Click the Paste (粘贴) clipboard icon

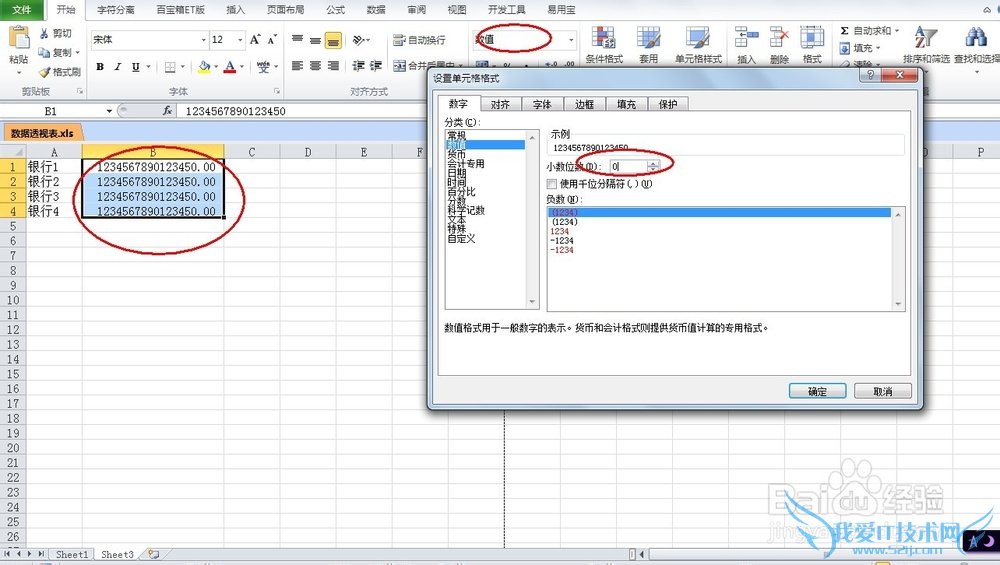(18, 39)
